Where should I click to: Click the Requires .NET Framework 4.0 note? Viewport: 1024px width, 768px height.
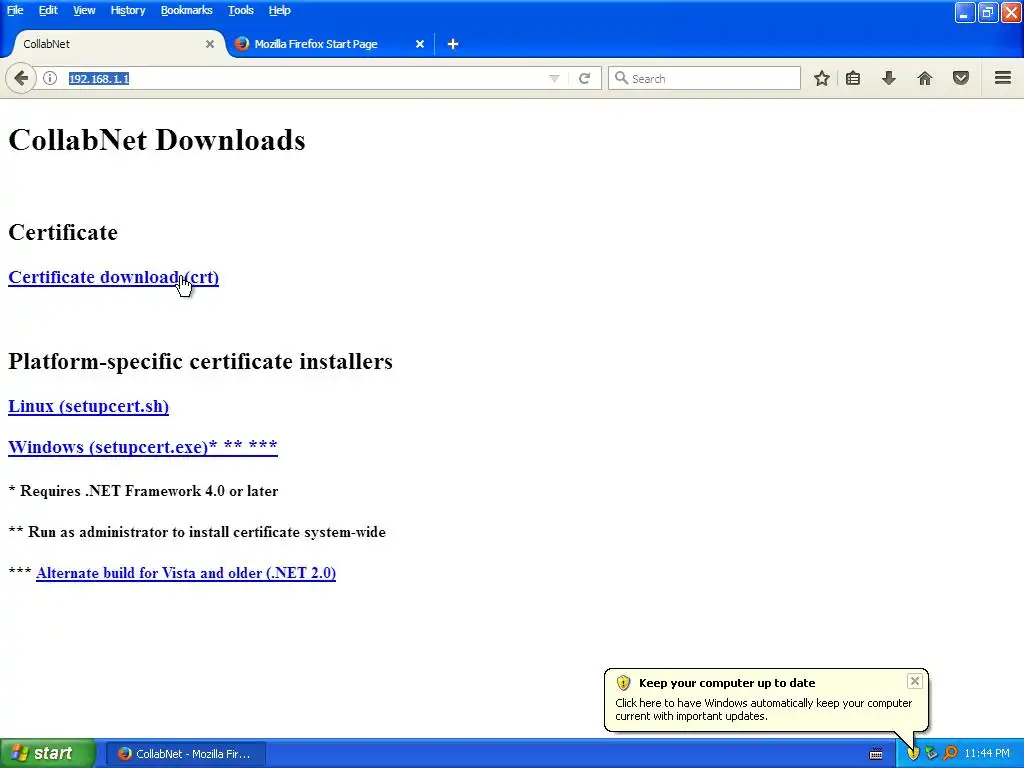coord(143,491)
